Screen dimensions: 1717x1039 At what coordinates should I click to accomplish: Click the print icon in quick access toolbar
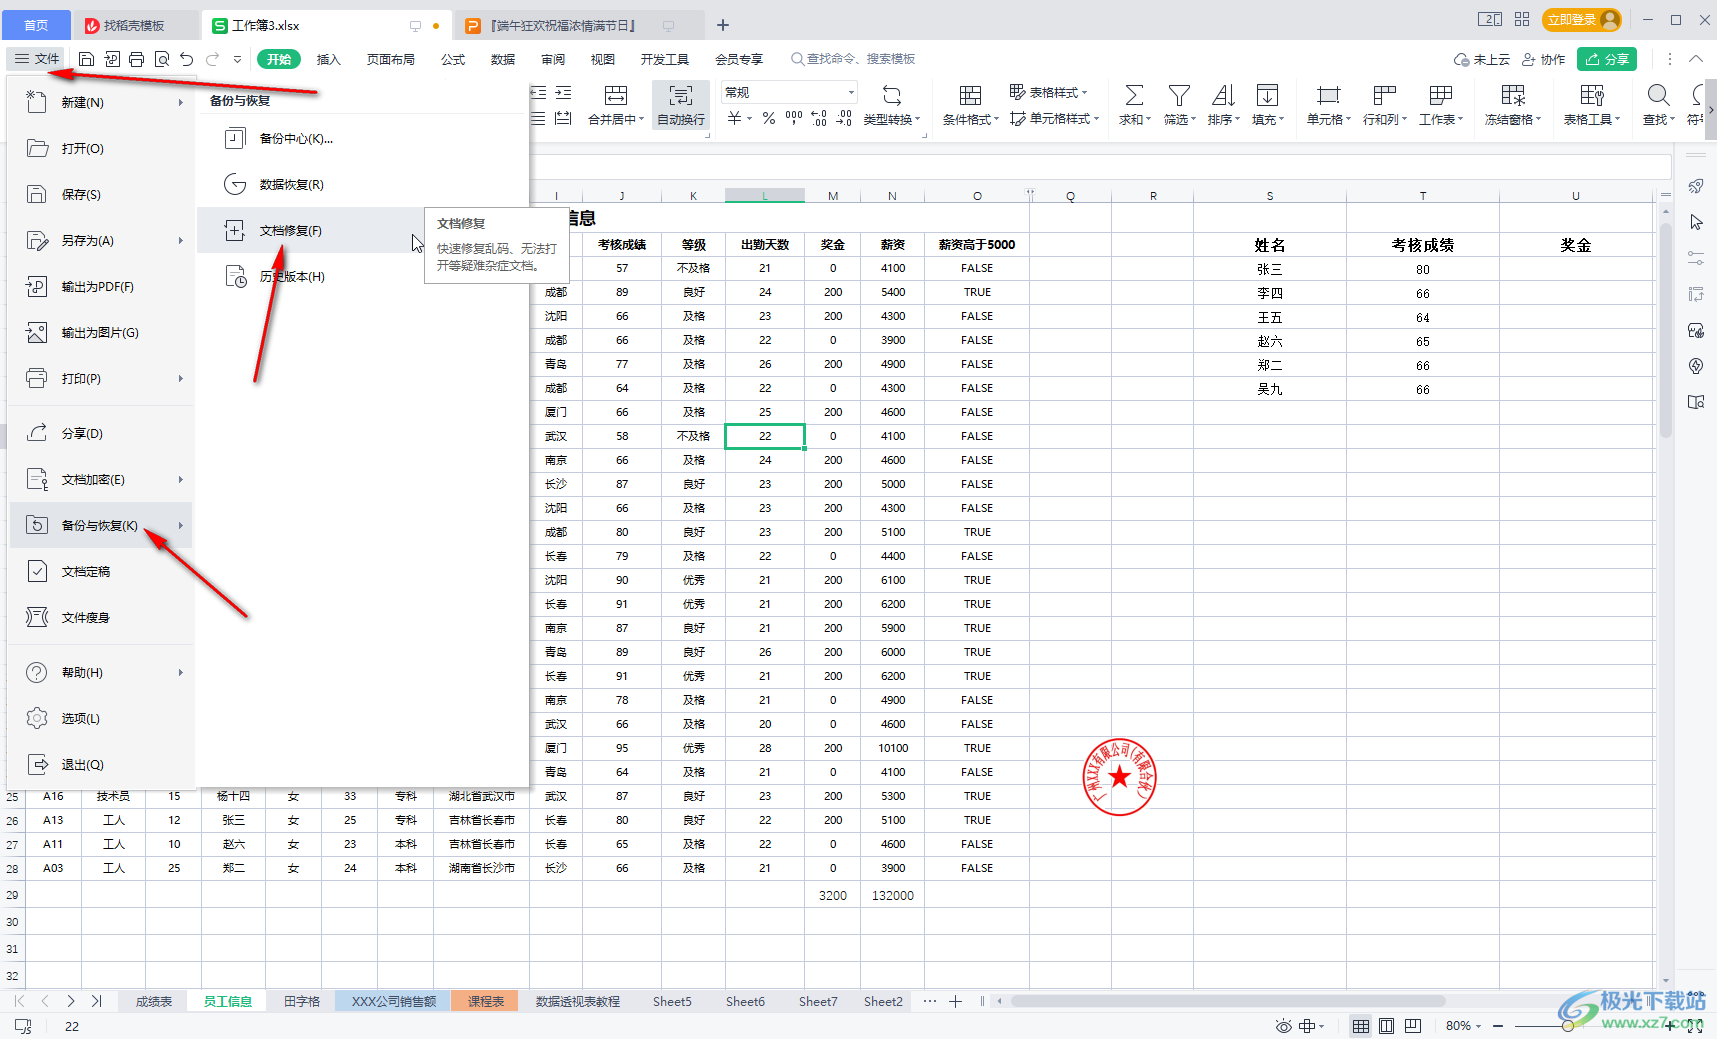(137, 59)
